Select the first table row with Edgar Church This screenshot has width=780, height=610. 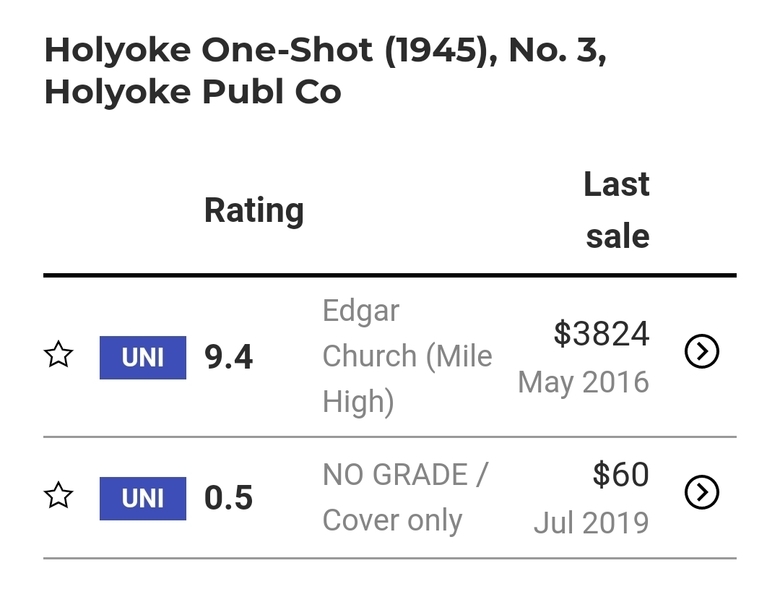(x=390, y=357)
